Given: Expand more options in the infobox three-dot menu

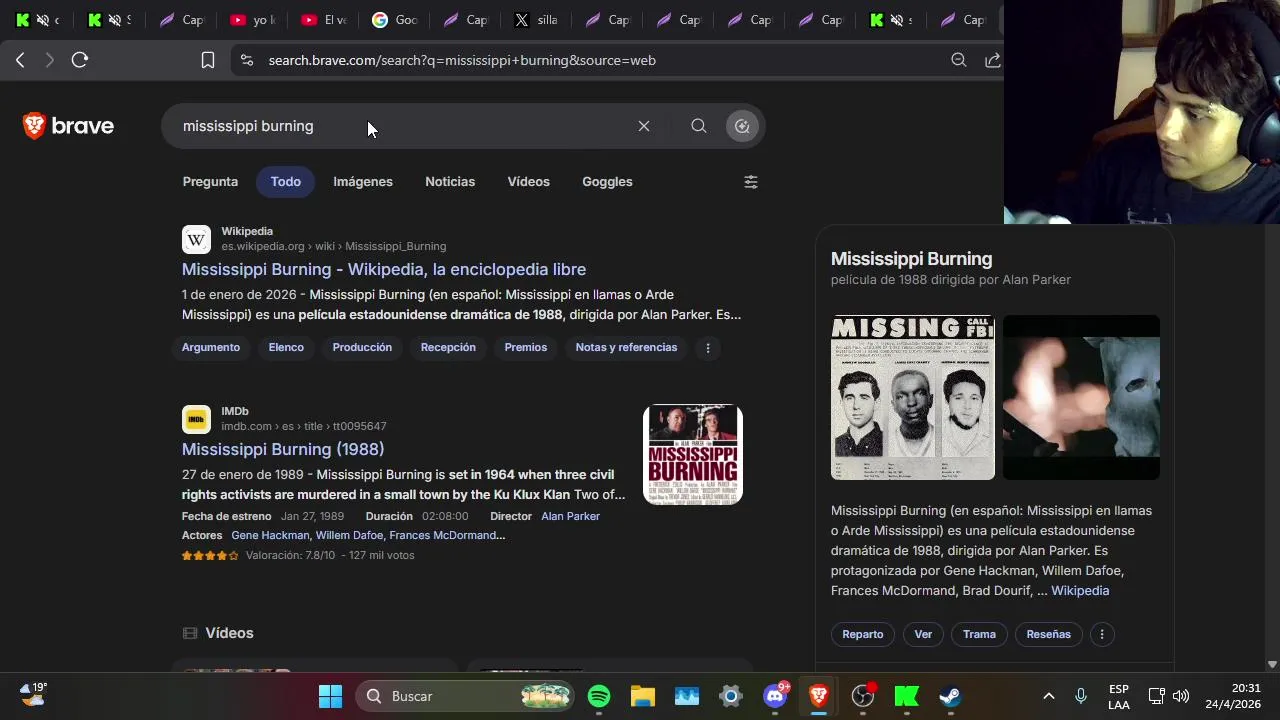Looking at the screenshot, I should point(1102,634).
